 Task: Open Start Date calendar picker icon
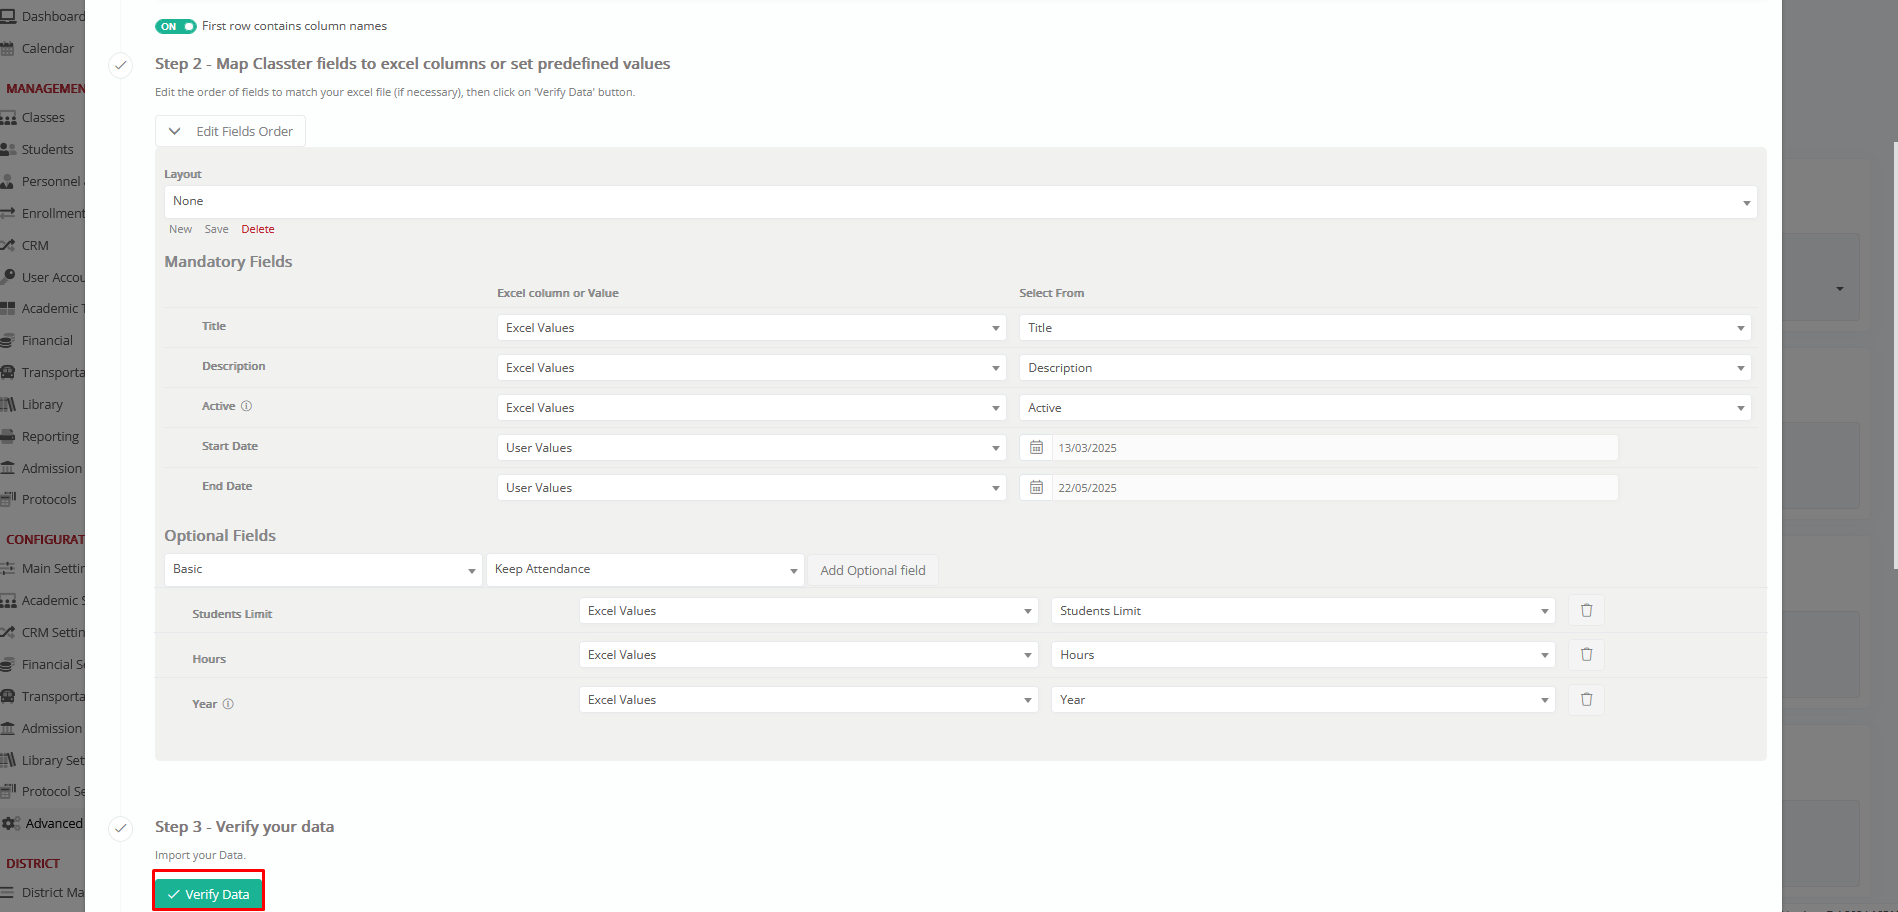click(1036, 448)
